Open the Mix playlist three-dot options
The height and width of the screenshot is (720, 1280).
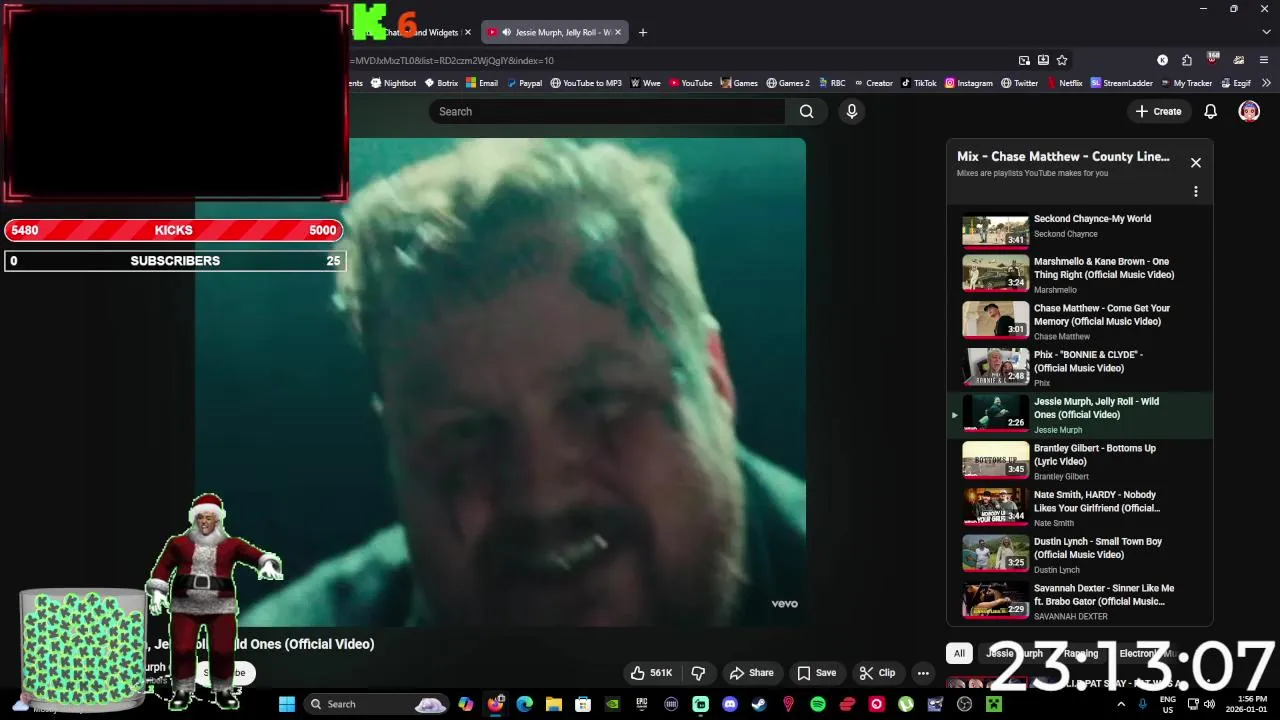point(1195,191)
